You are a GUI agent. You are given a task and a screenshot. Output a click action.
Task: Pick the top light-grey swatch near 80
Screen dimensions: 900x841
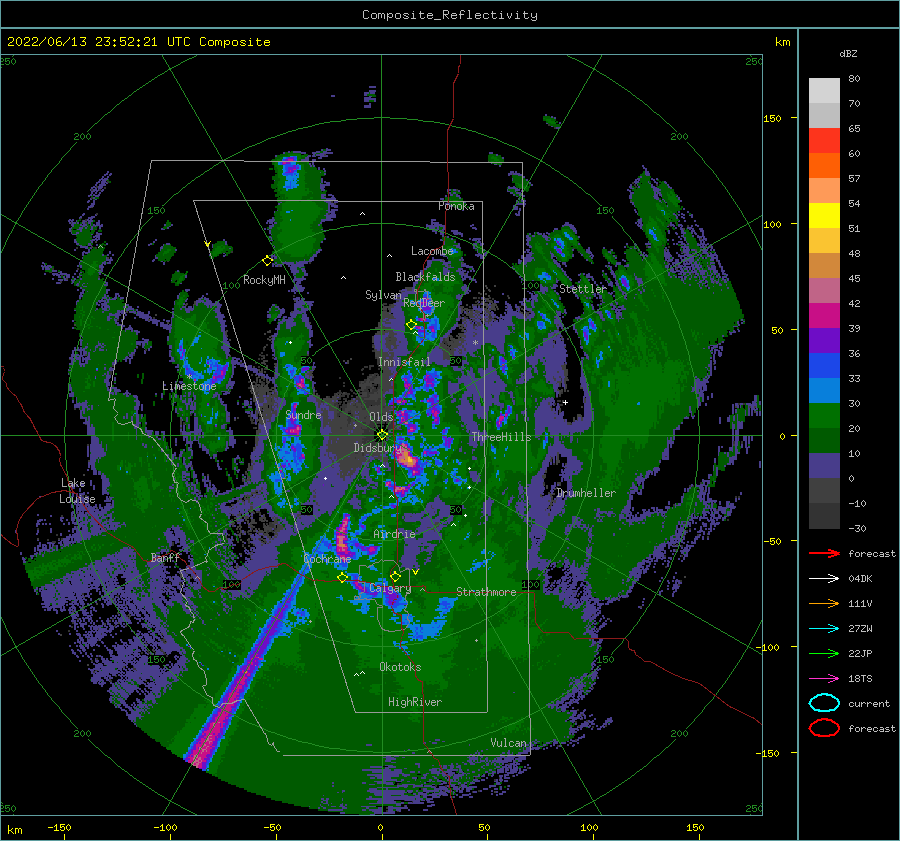coord(824,91)
